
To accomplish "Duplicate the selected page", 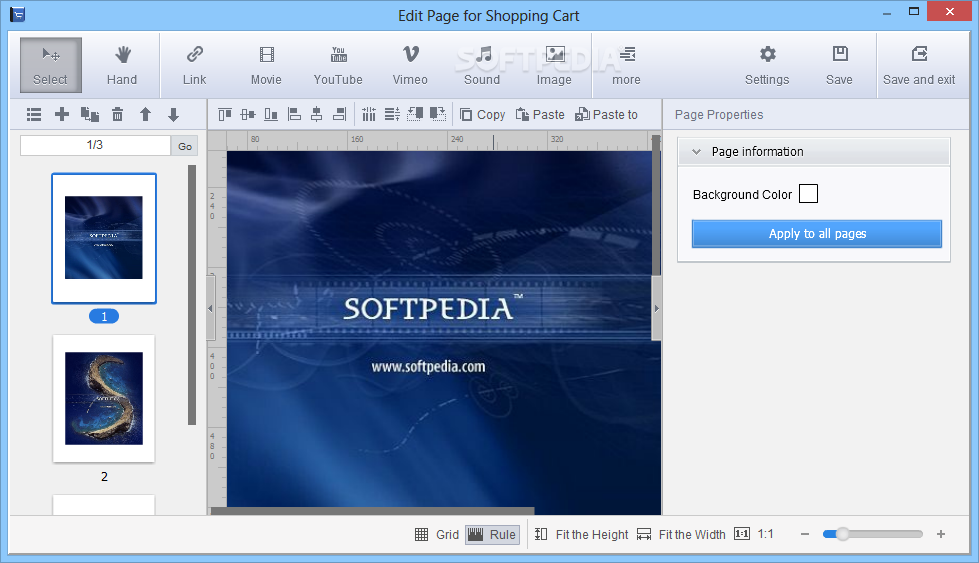I will [90, 114].
